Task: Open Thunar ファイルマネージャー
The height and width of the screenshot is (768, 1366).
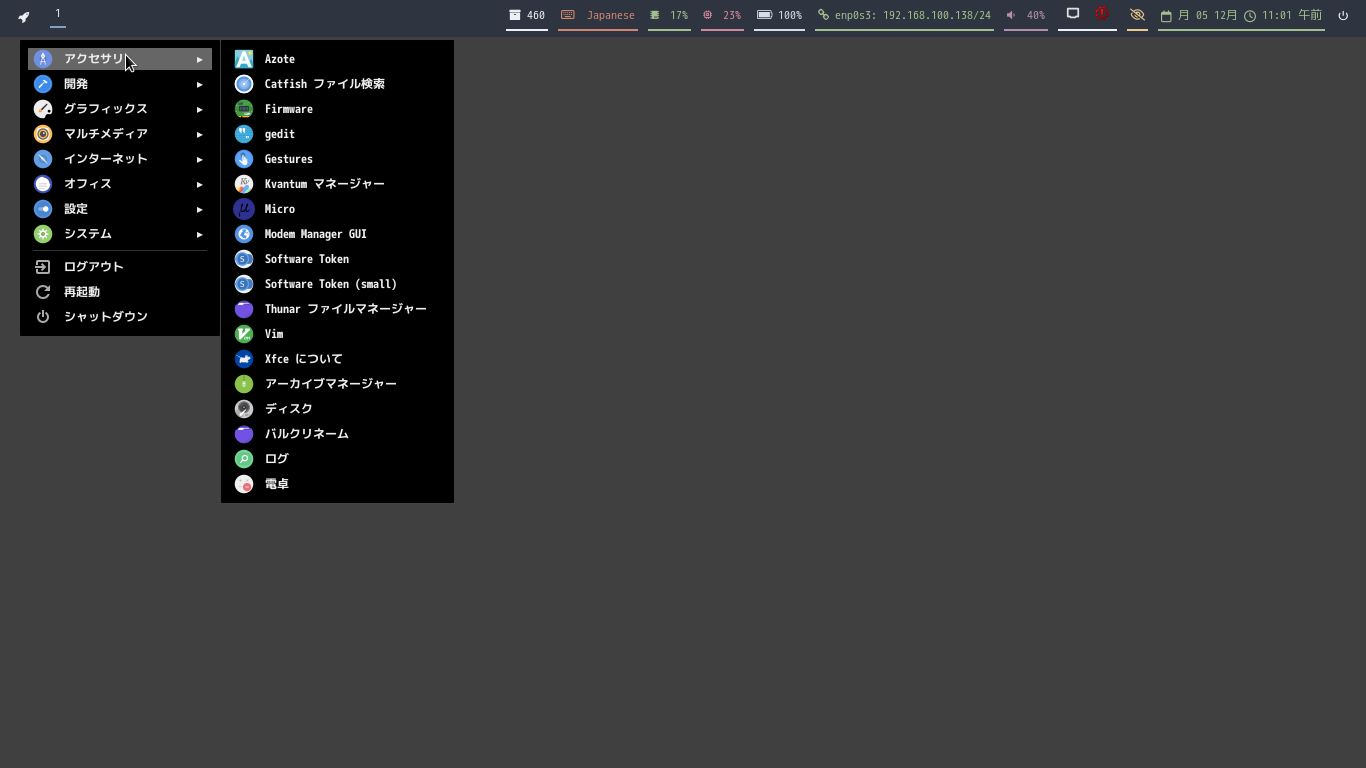Action: 337,309
